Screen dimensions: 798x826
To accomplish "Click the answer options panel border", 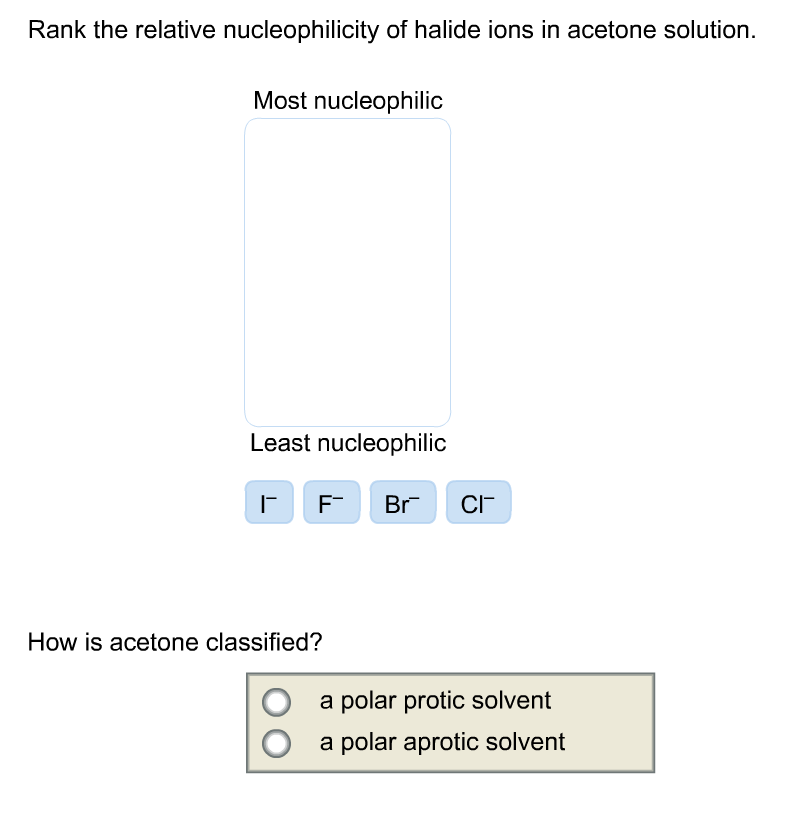I will click(450, 674).
